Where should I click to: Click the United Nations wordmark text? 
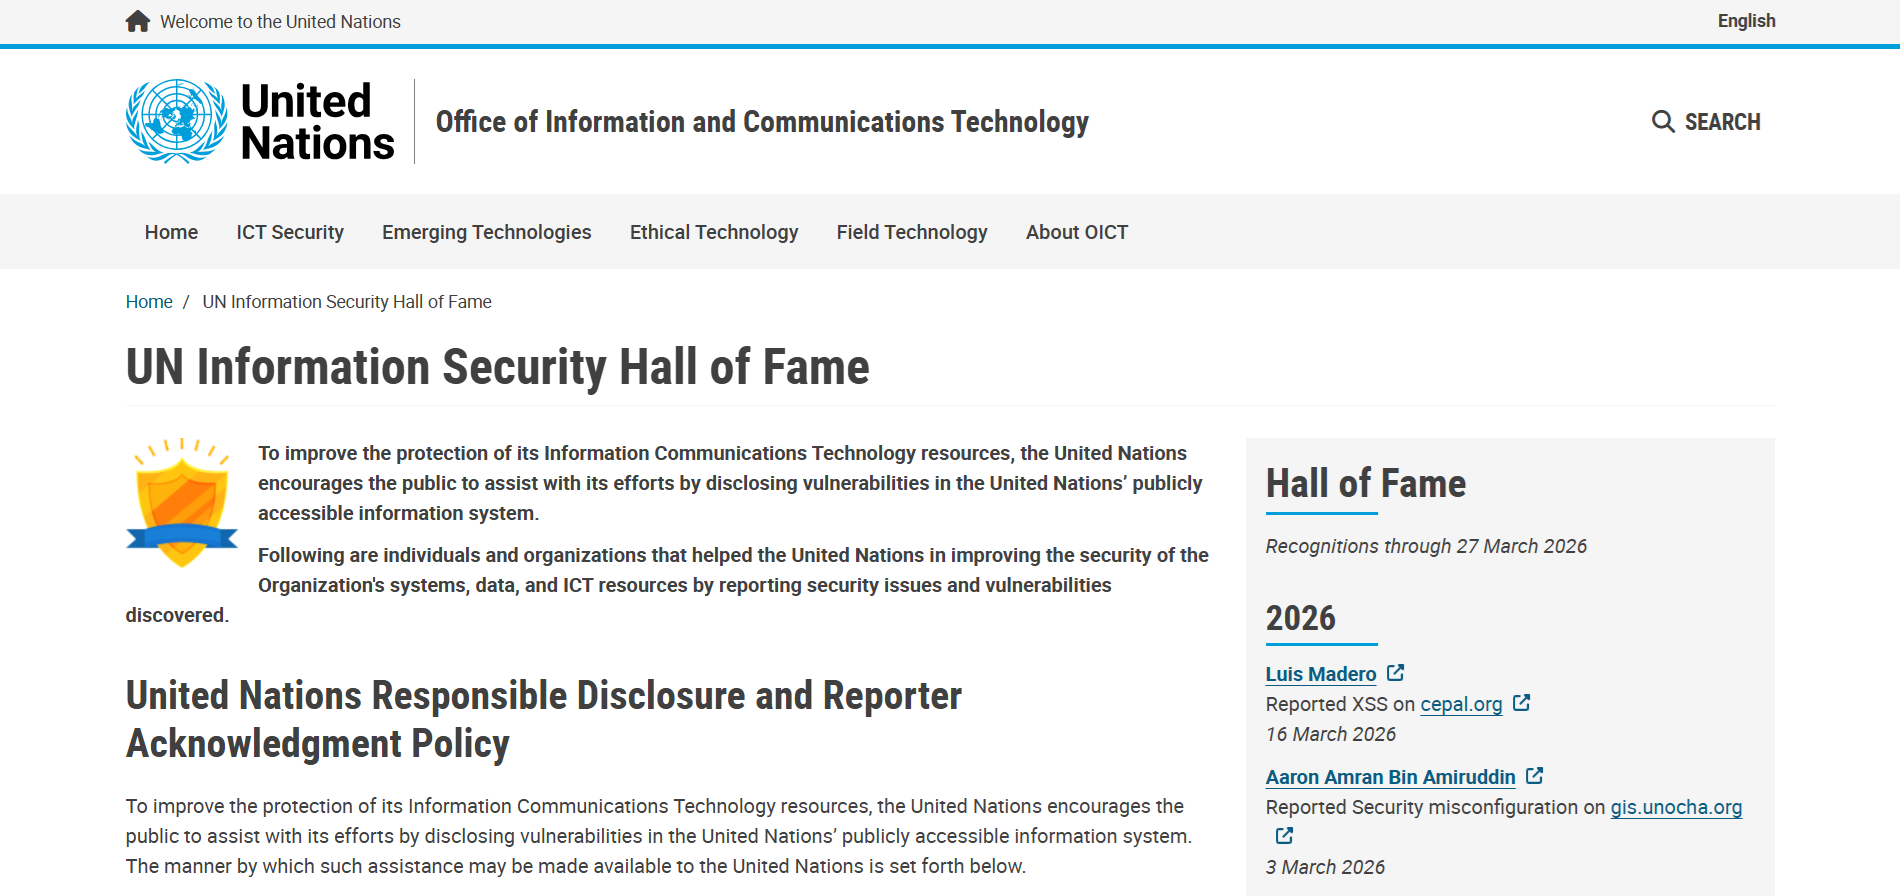(x=318, y=122)
